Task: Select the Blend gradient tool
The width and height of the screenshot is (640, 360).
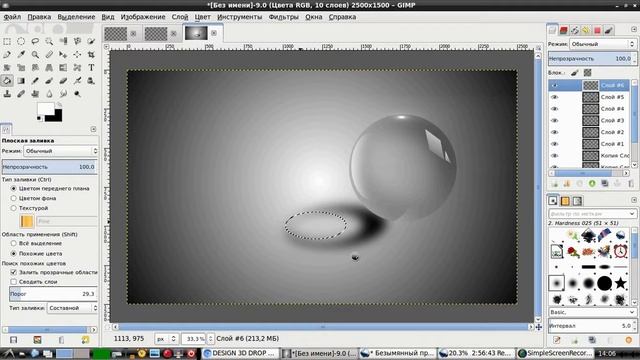Action: (21, 80)
